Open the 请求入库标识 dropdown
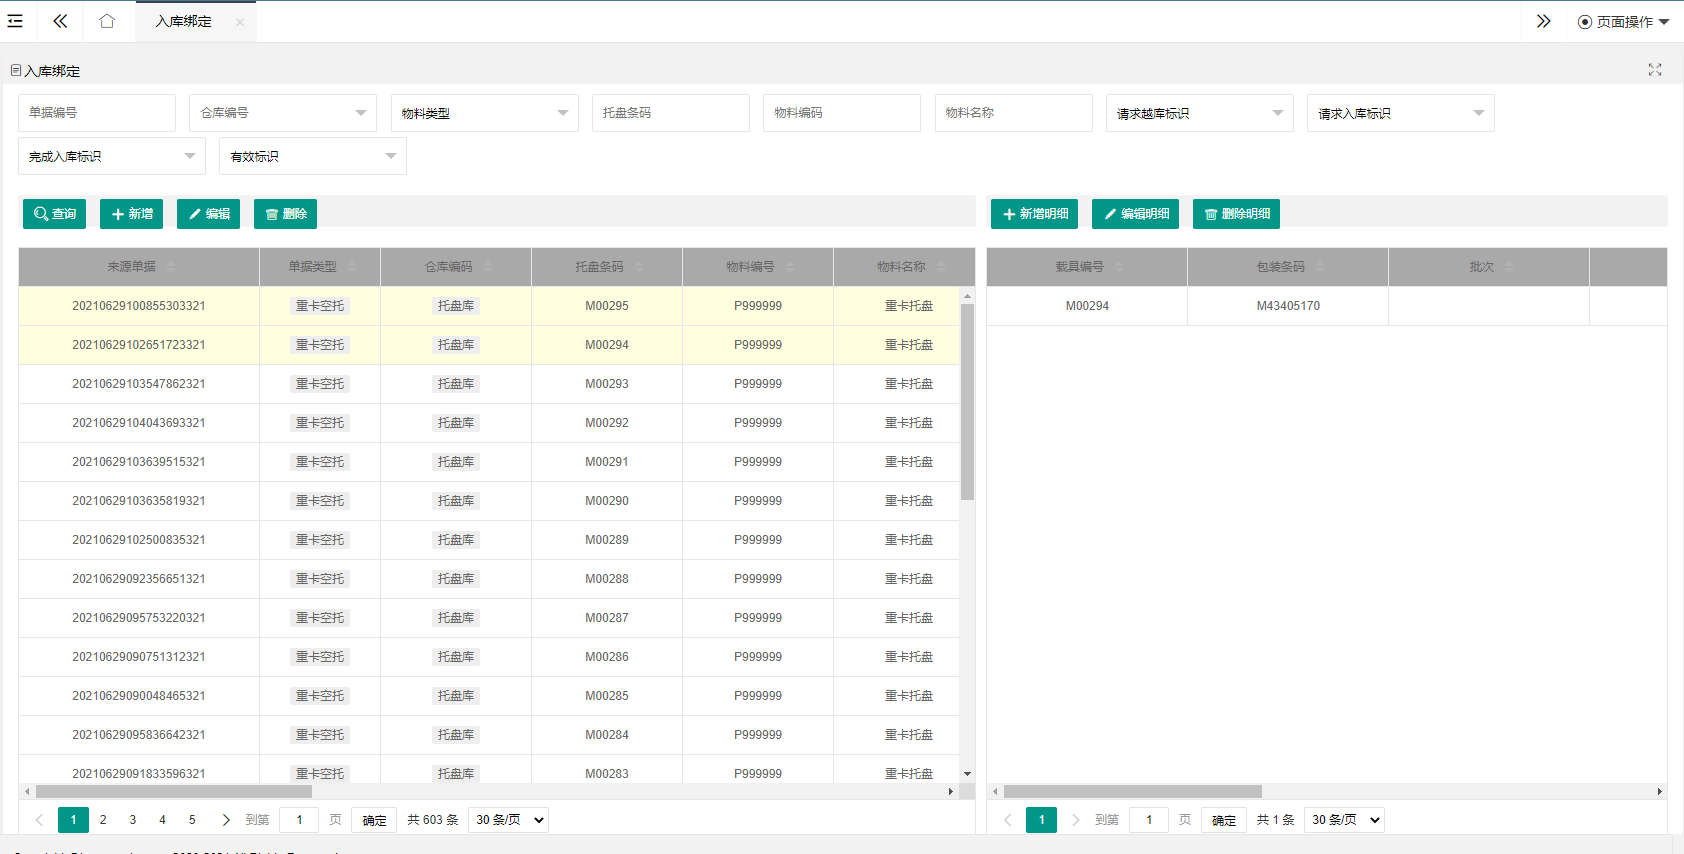This screenshot has height=854, width=1684. (1401, 113)
